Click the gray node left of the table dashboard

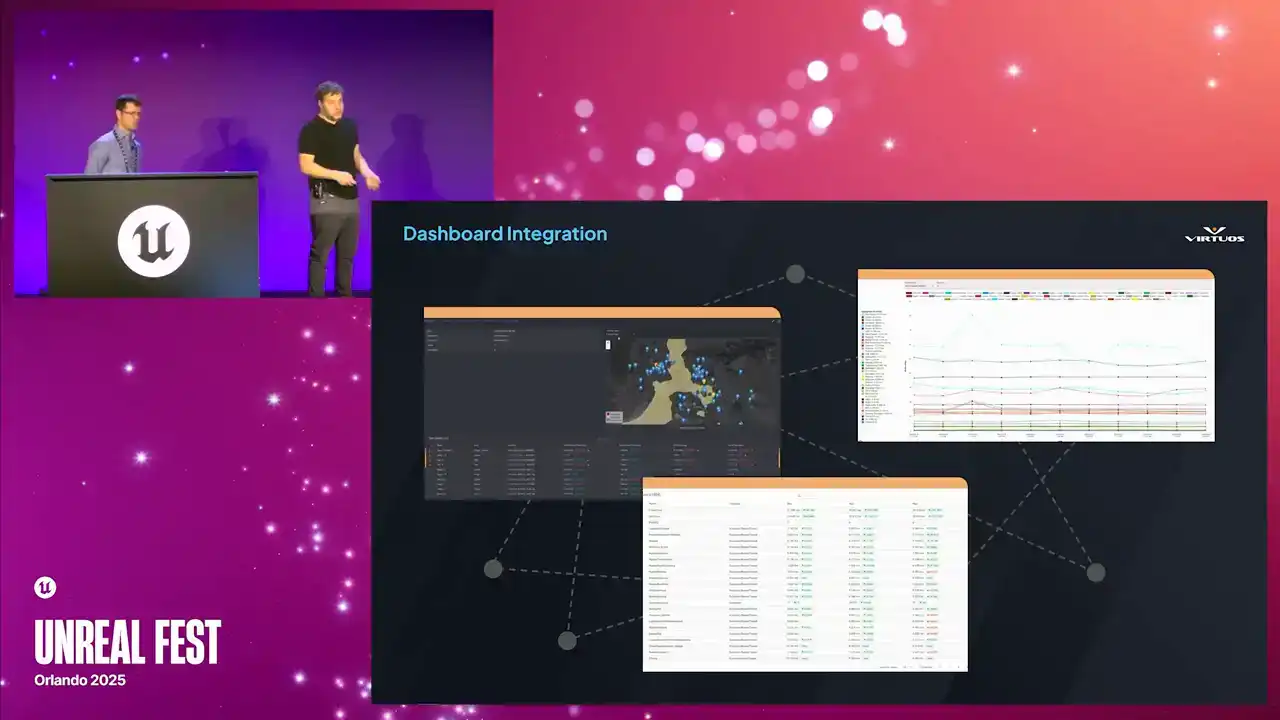(493, 569)
